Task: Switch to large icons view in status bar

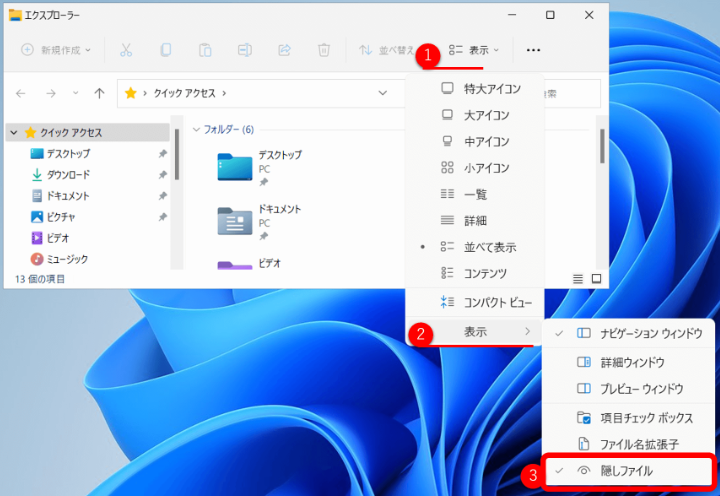Action: click(596, 279)
